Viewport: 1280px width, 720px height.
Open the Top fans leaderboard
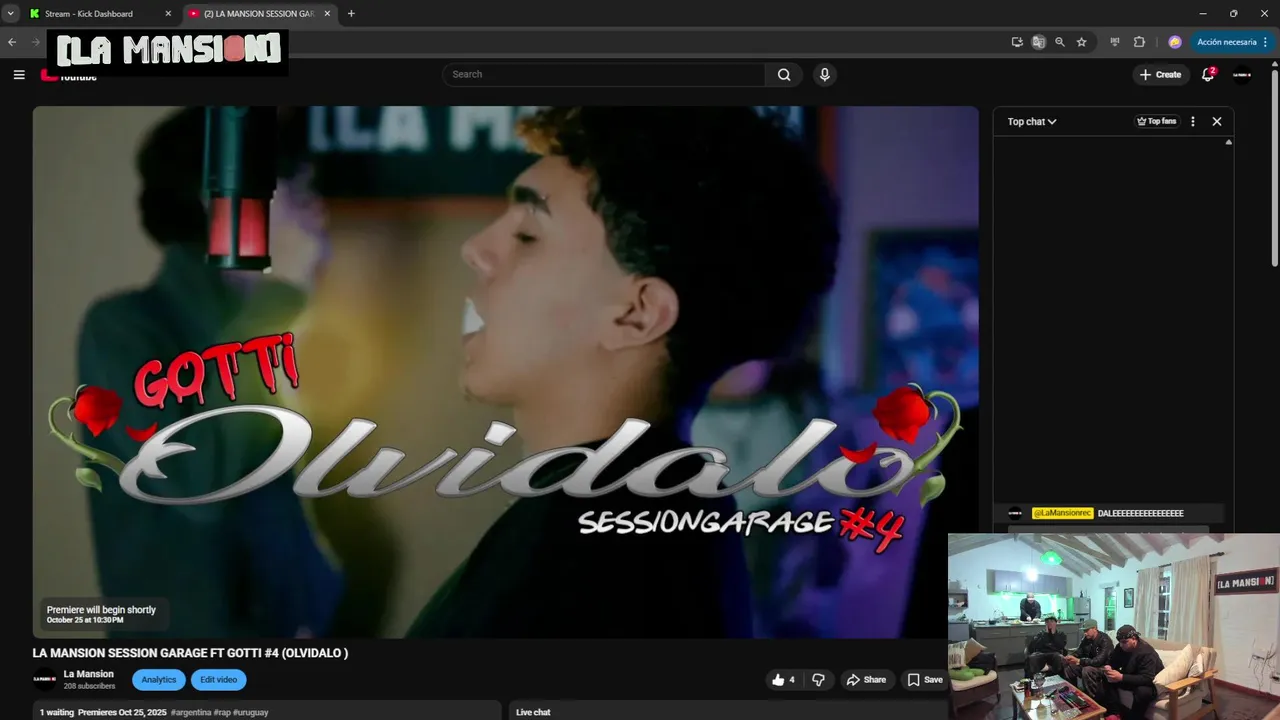click(x=1157, y=122)
